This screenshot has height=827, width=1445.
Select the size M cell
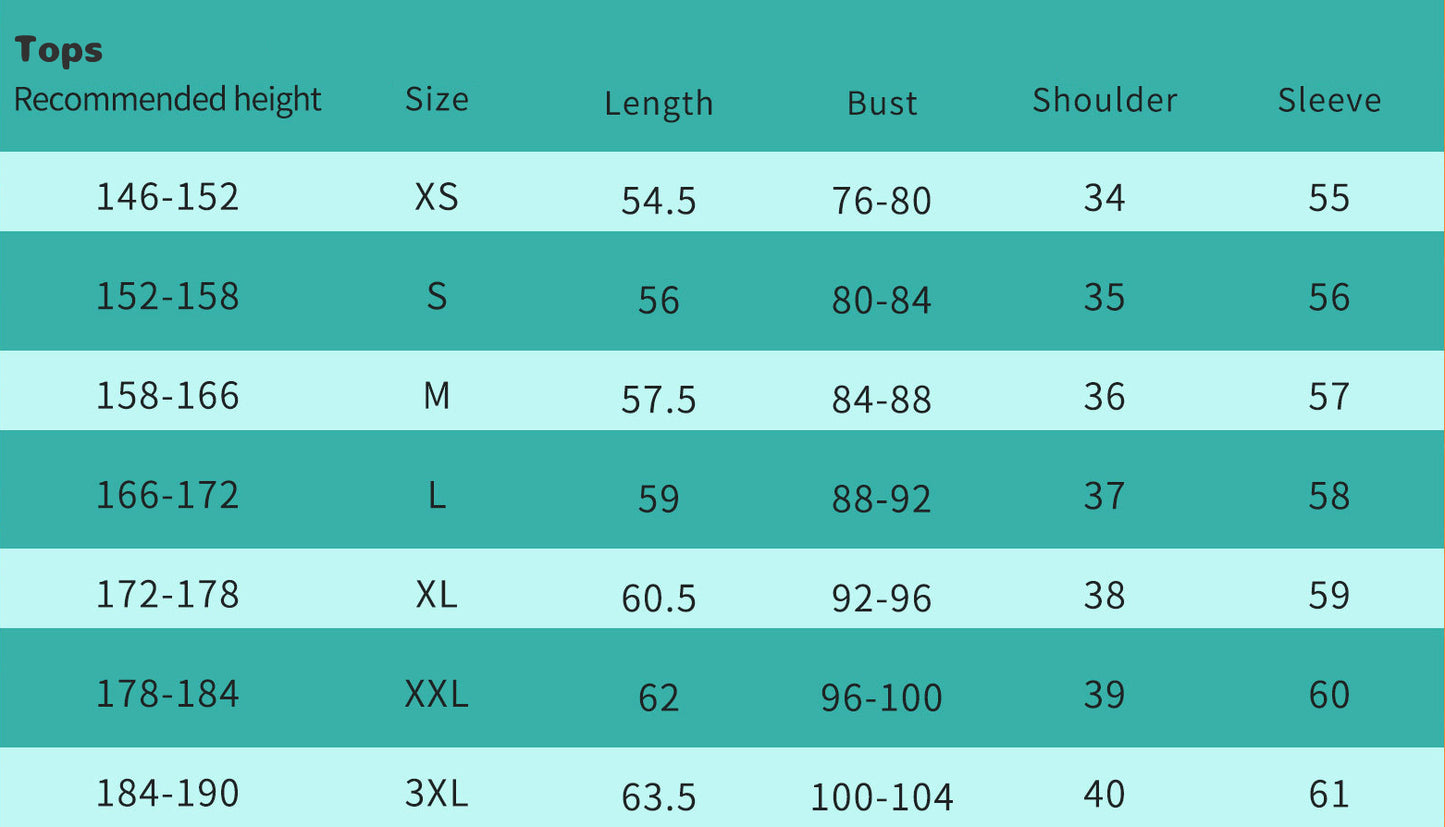tap(436, 396)
